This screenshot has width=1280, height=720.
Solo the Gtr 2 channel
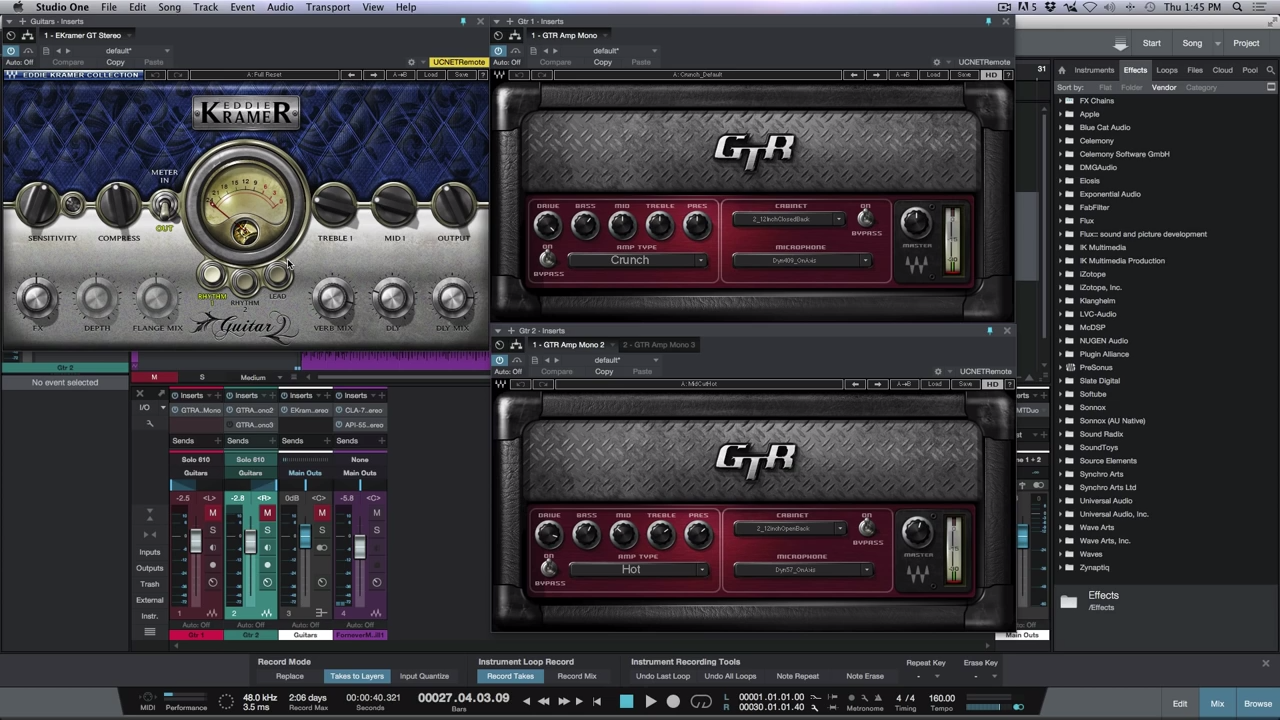tap(267, 530)
